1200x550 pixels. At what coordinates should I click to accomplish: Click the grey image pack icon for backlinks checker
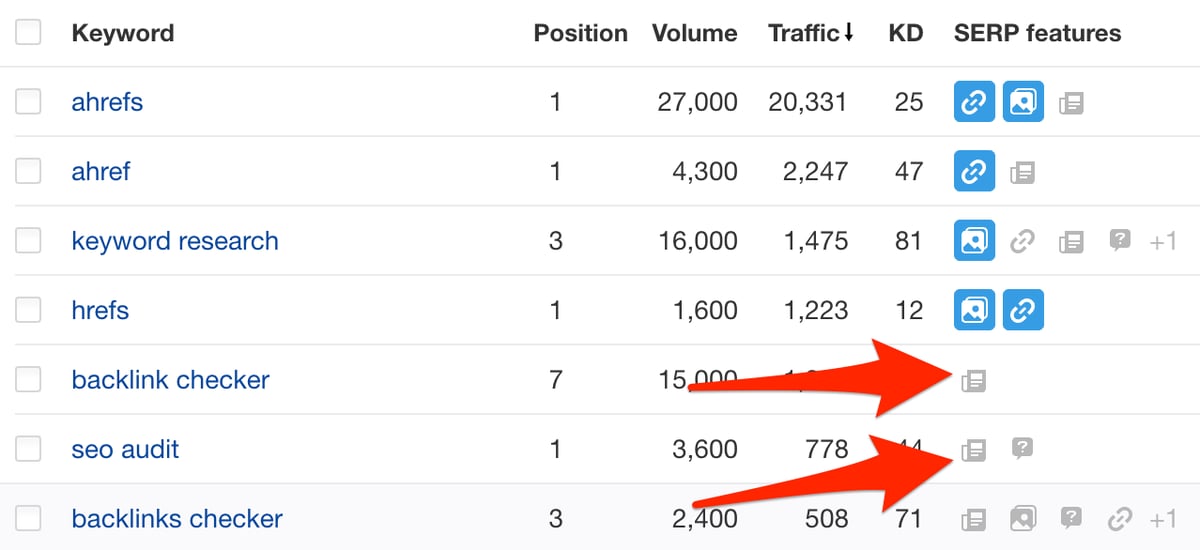1022,518
